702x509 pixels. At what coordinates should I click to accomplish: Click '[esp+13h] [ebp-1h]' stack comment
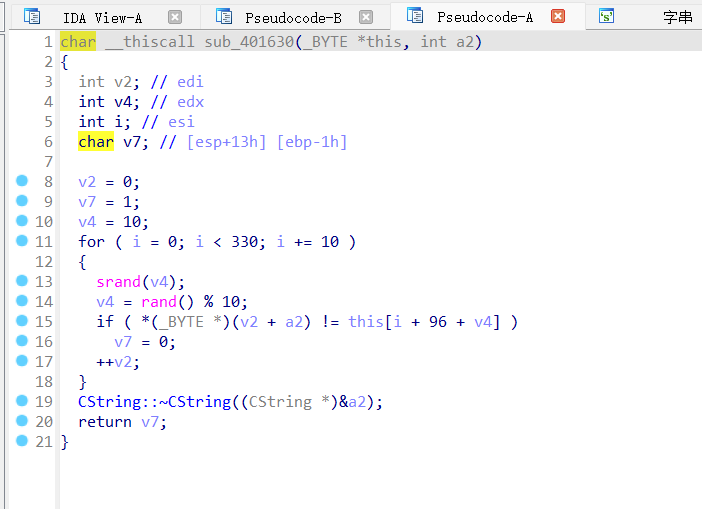(x=267, y=142)
